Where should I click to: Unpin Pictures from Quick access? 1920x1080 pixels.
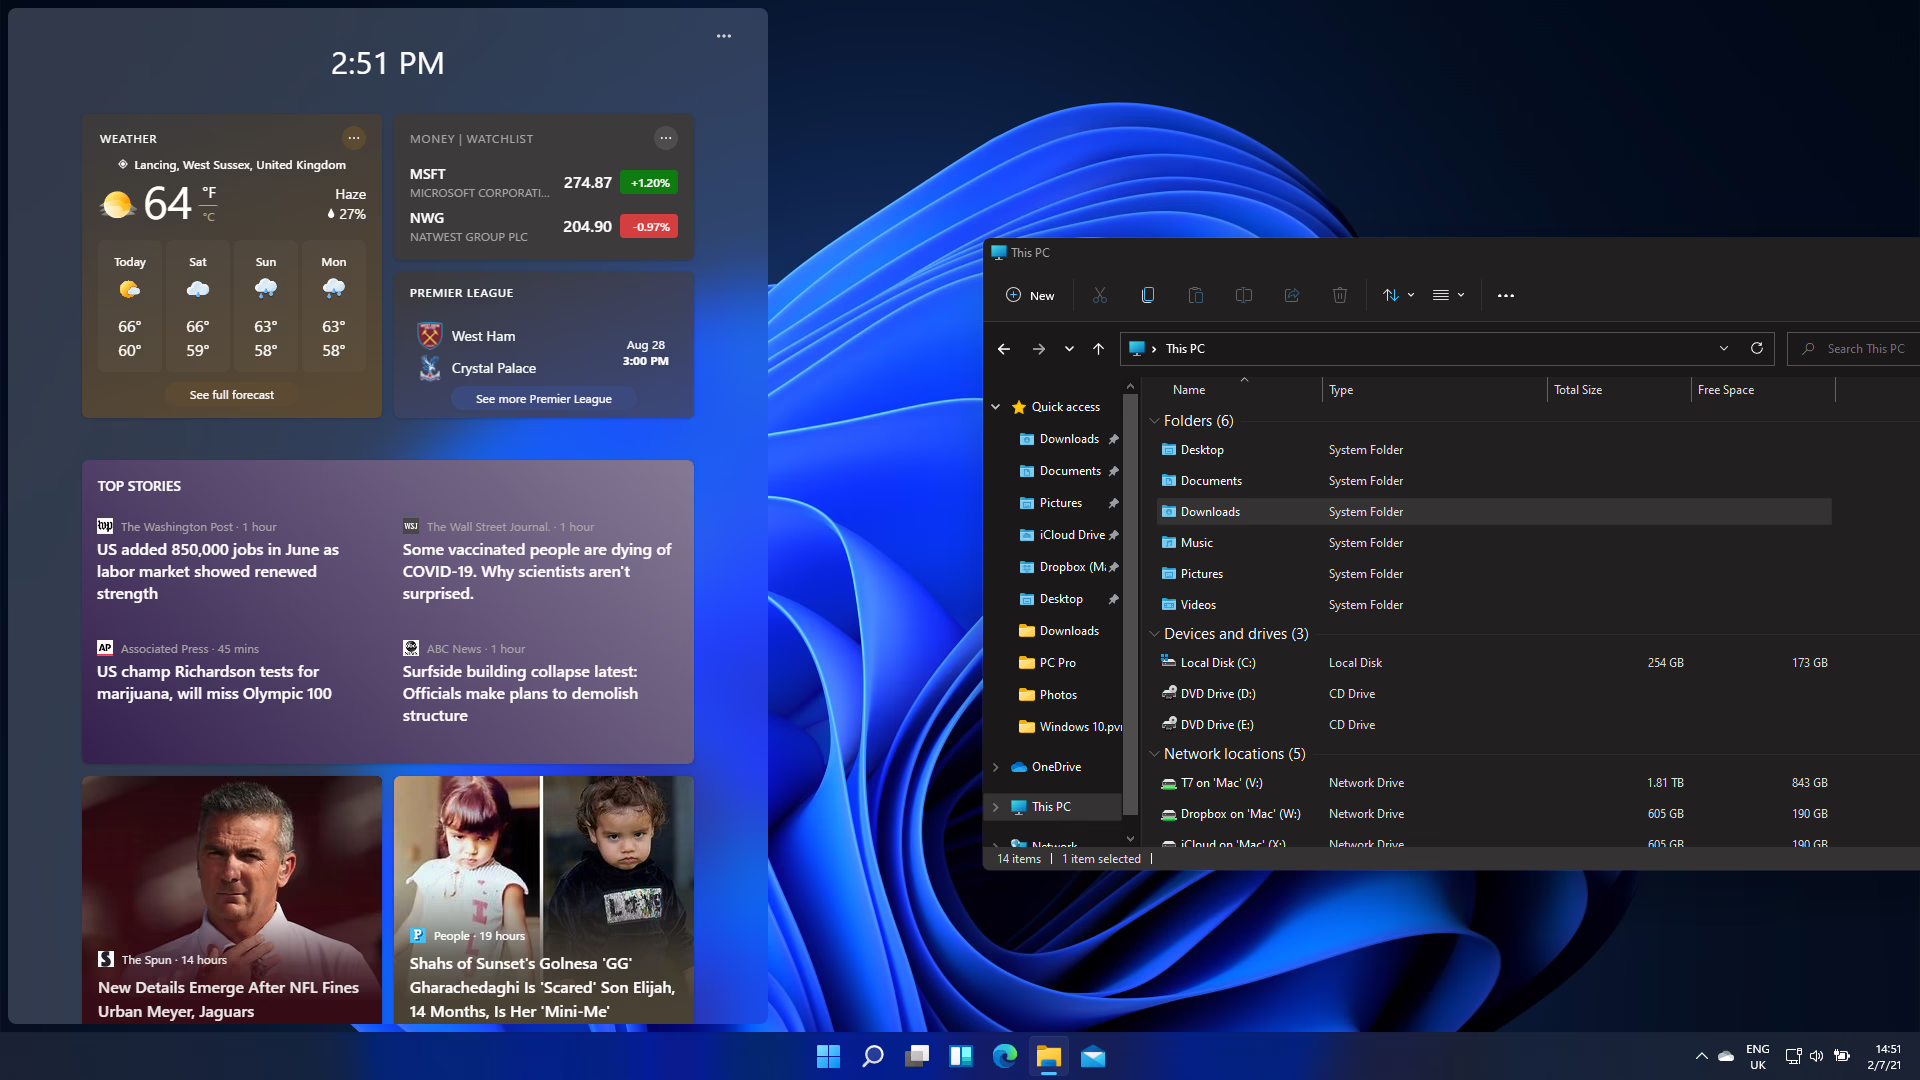[1114, 502]
